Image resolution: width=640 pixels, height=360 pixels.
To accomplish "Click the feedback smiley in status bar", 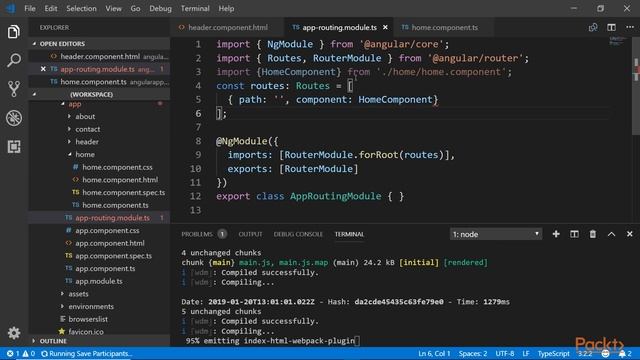I will click(x=606, y=353).
